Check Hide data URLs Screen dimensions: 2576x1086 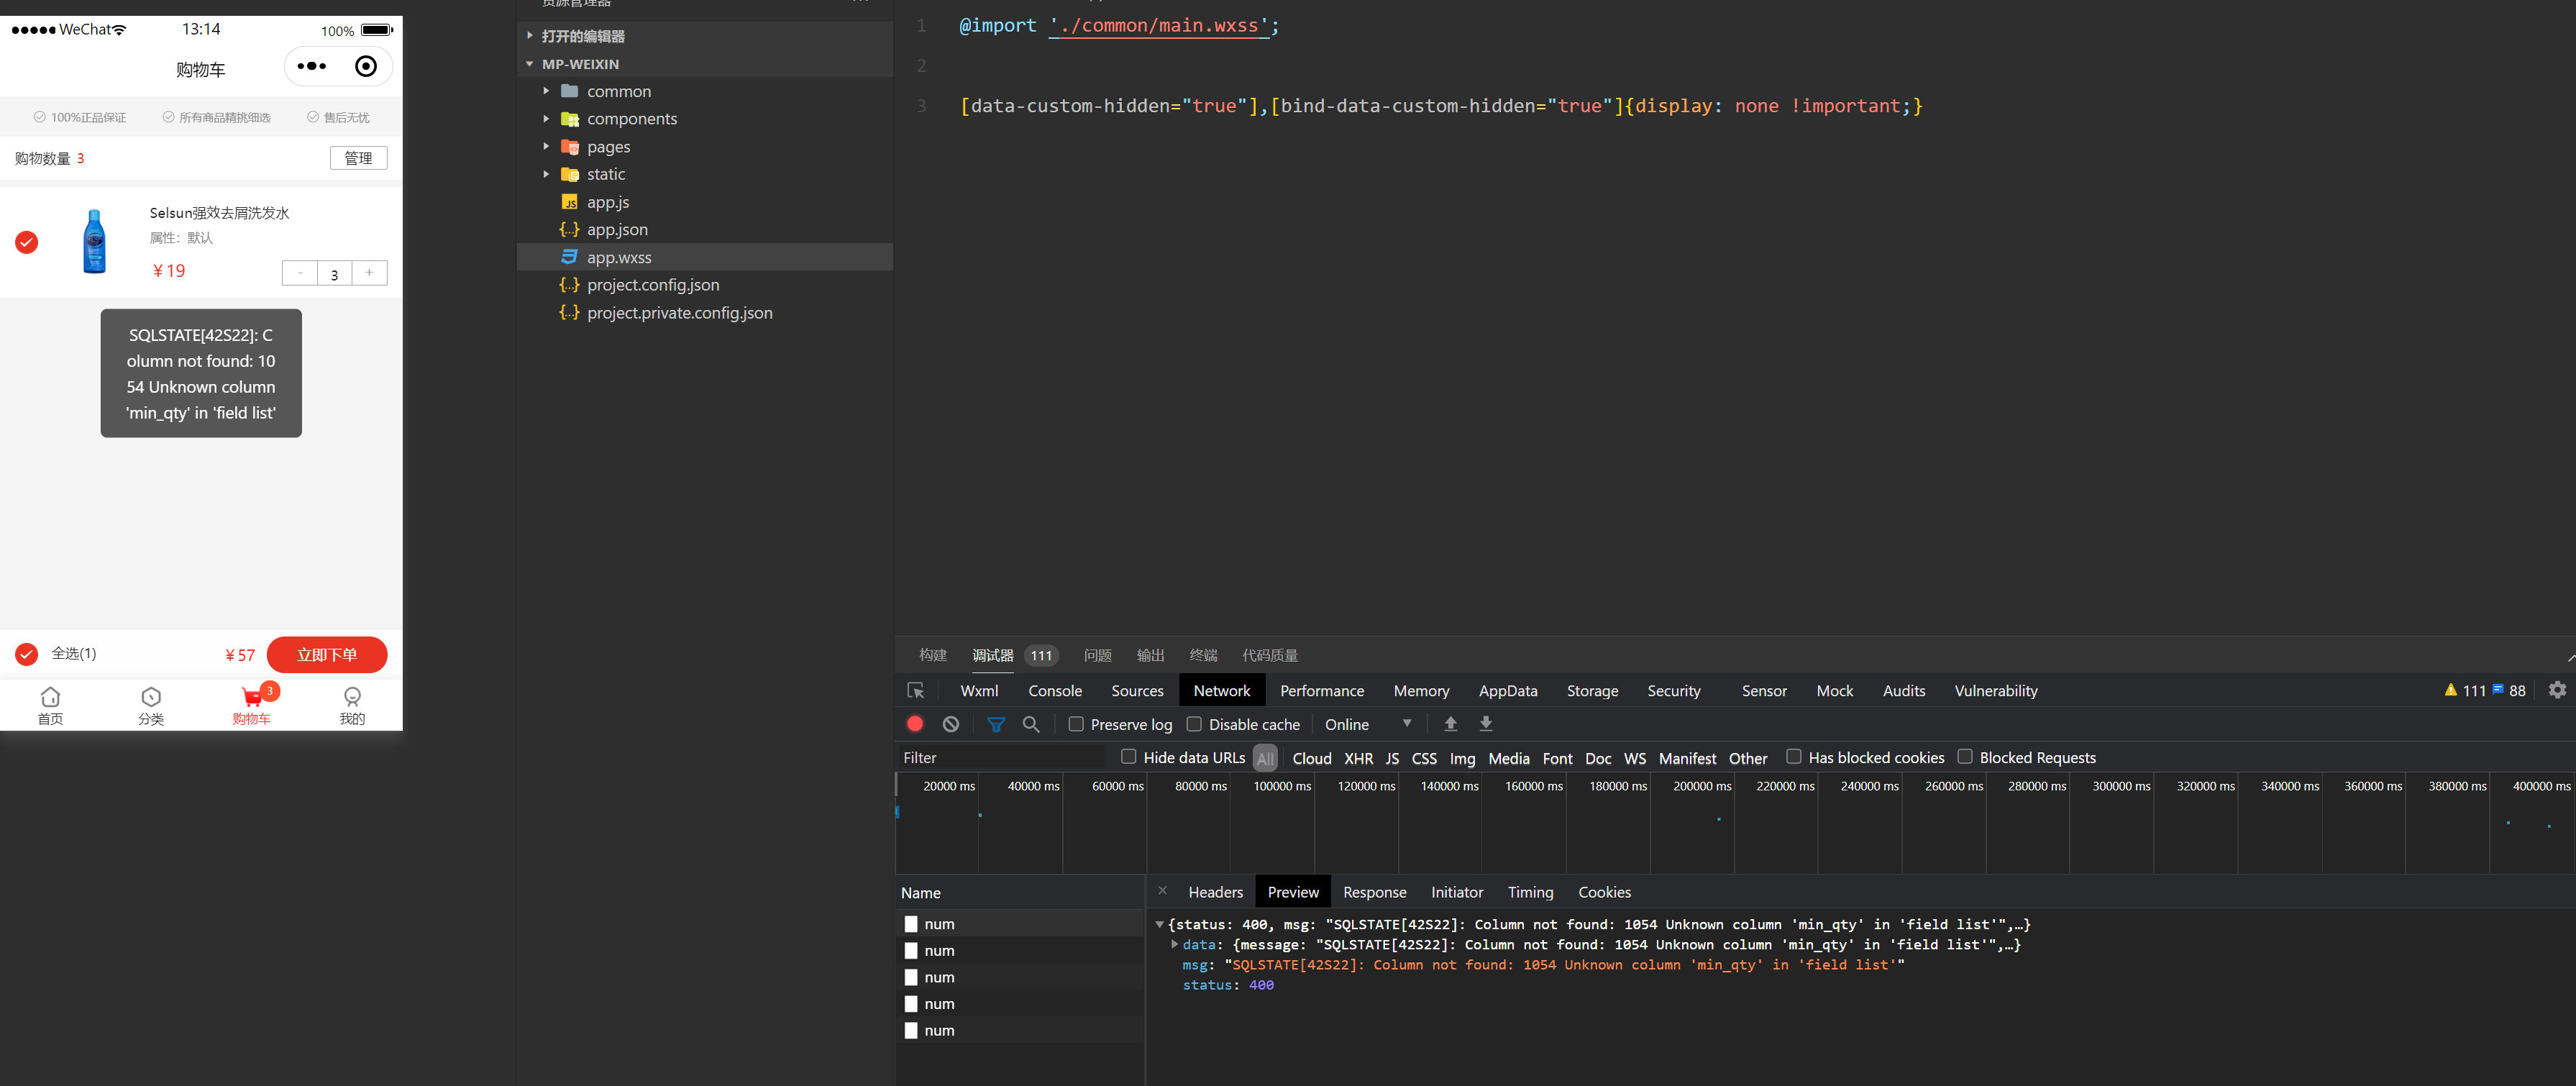(x=1129, y=757)
